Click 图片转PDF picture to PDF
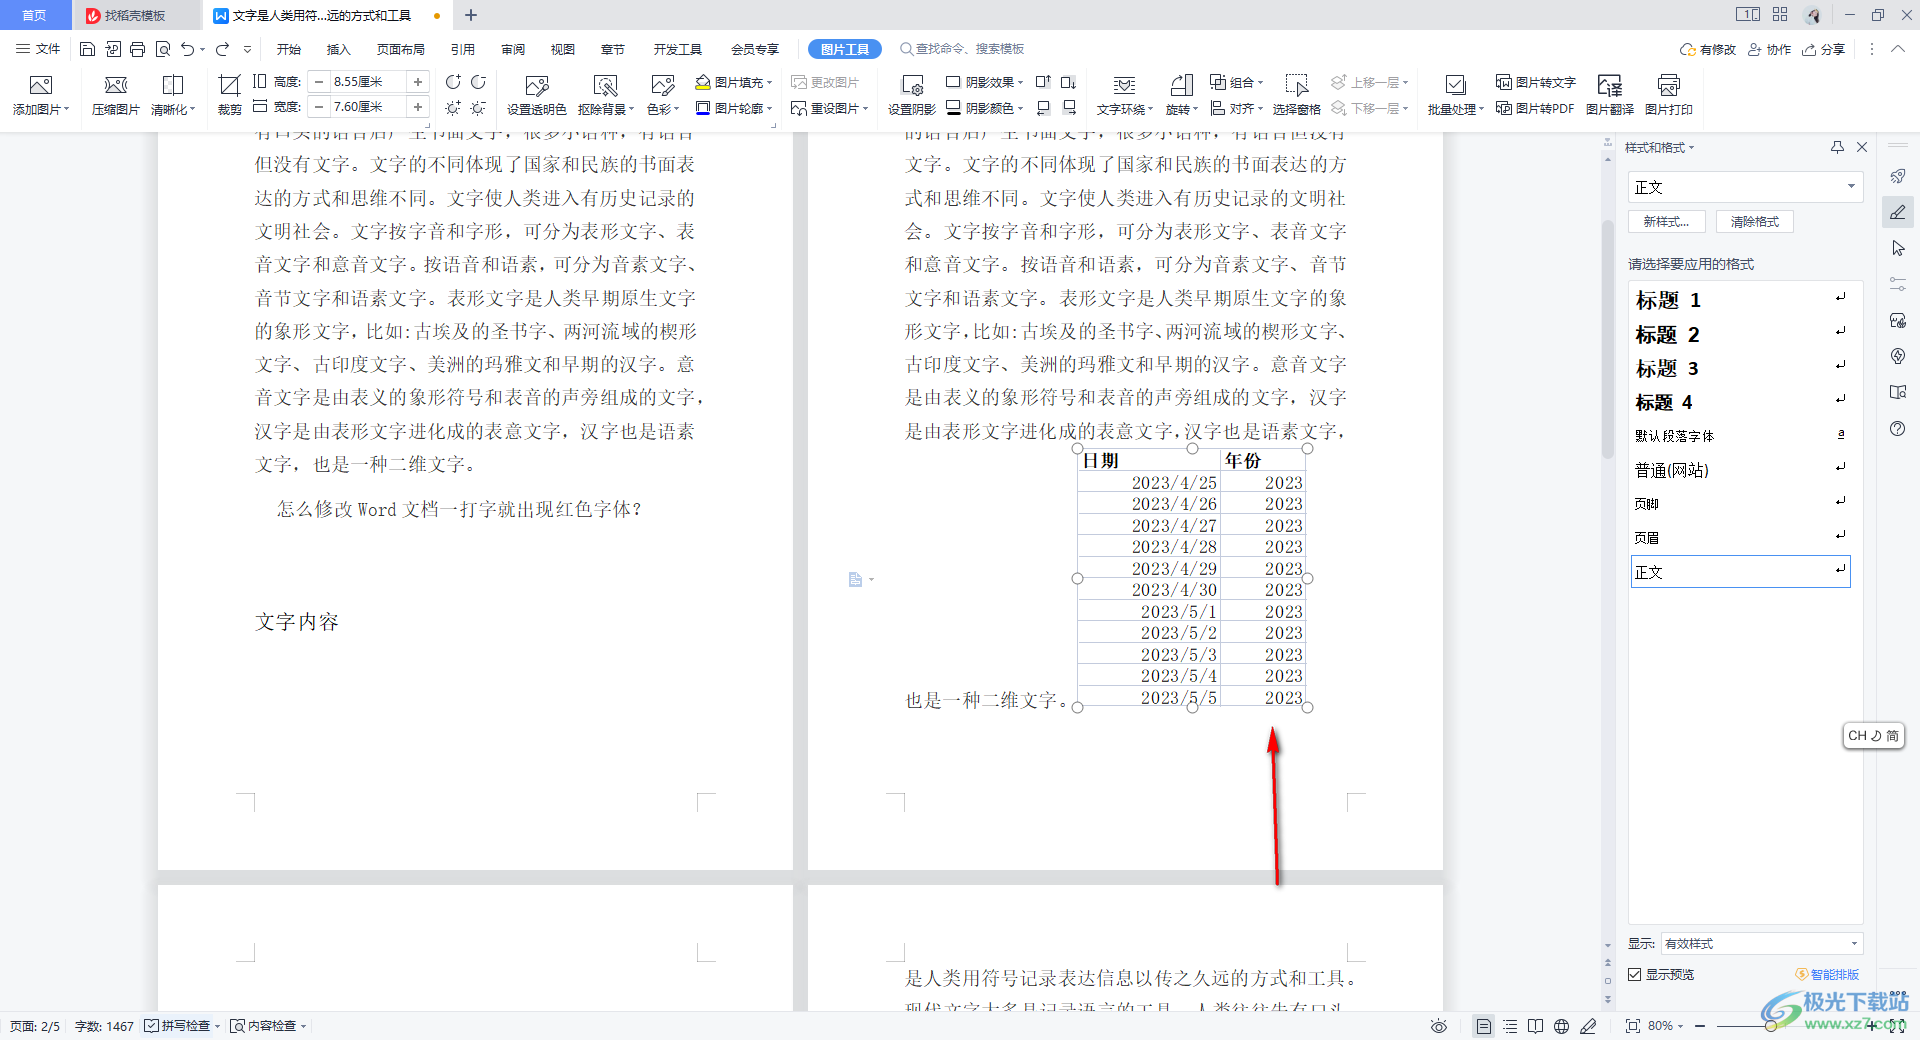The height and width of the screenshot is (1040, 1920). tap(1535, 108)
